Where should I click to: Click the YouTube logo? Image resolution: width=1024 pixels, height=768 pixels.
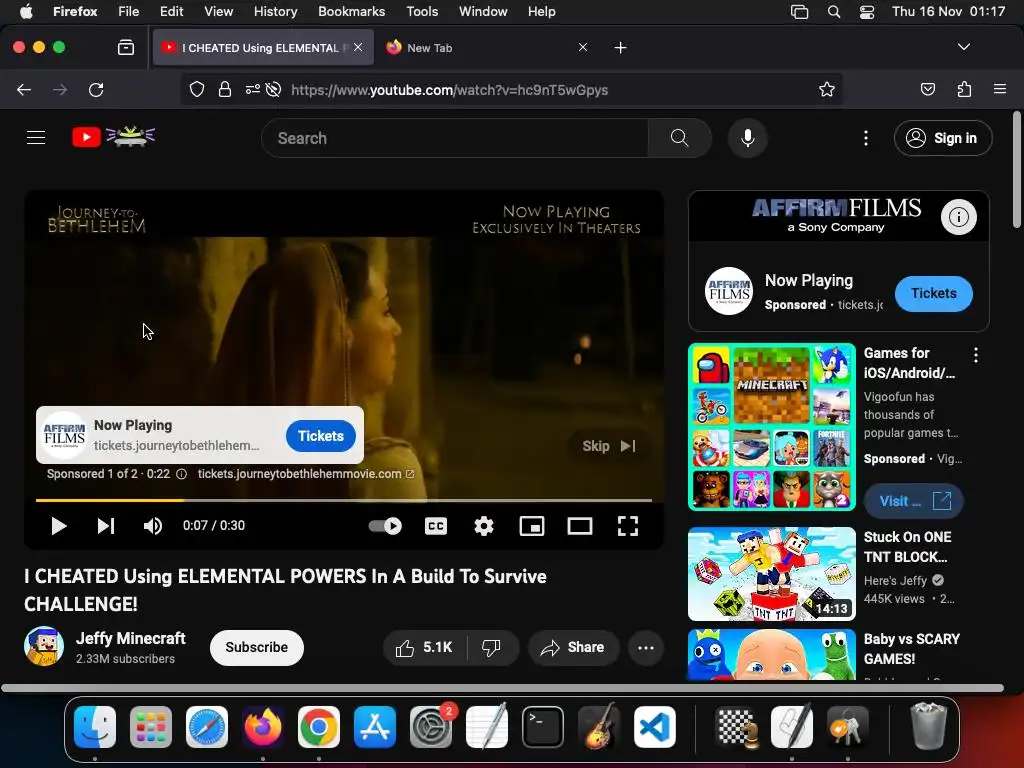tap(114, 136)
